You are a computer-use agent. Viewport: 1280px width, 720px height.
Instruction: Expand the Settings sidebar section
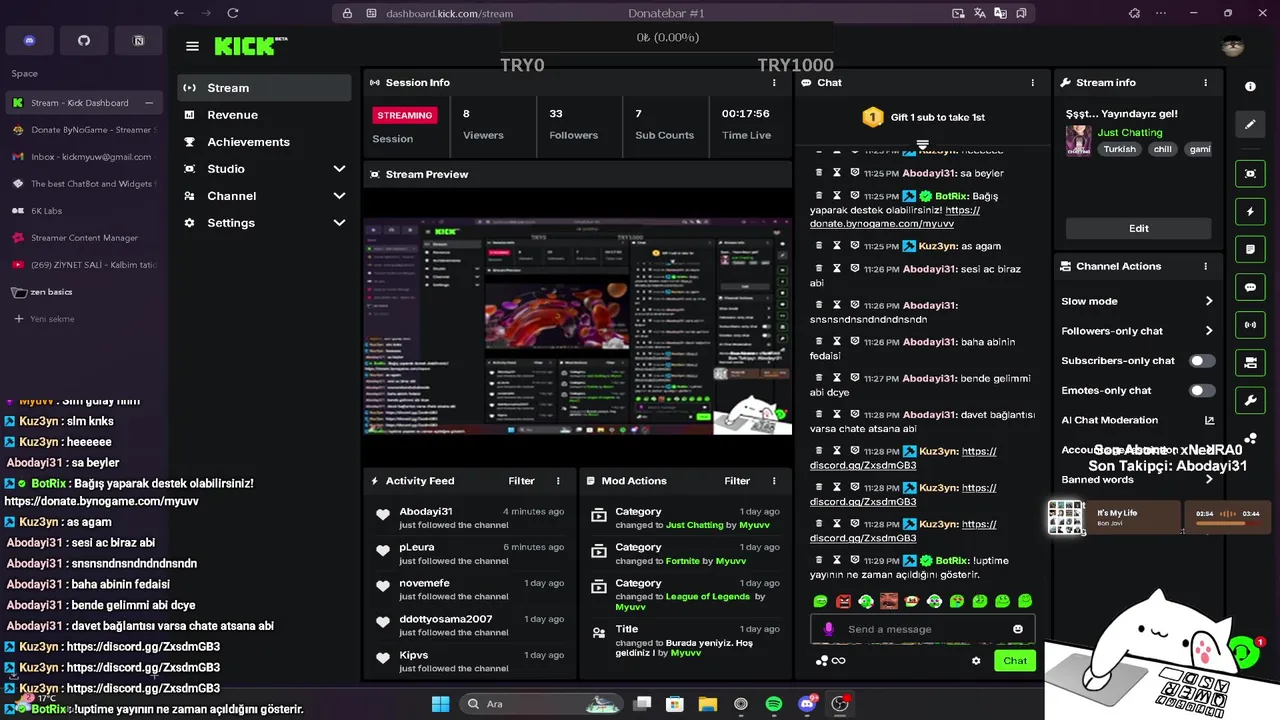[x=339, y=223]
